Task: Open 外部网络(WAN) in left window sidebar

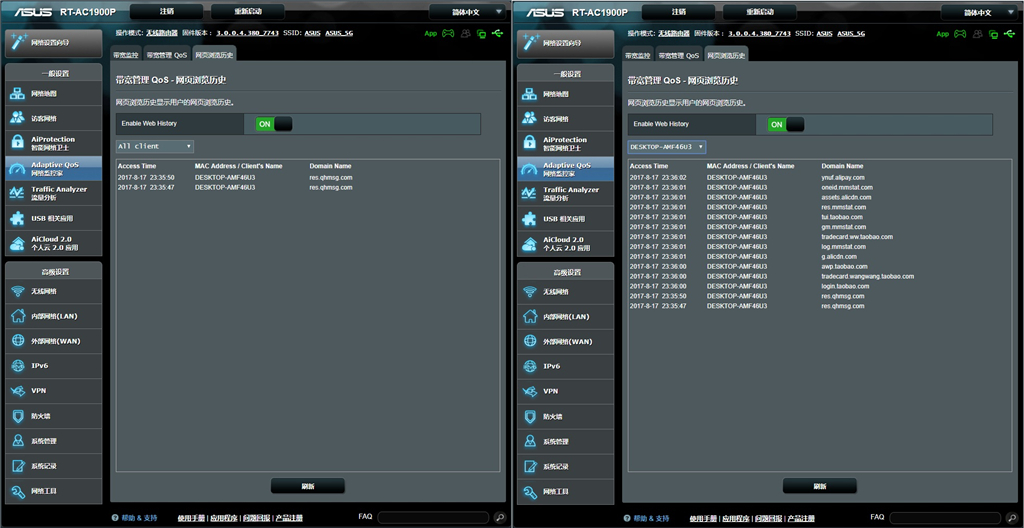Action: click(x=54, y=341)
